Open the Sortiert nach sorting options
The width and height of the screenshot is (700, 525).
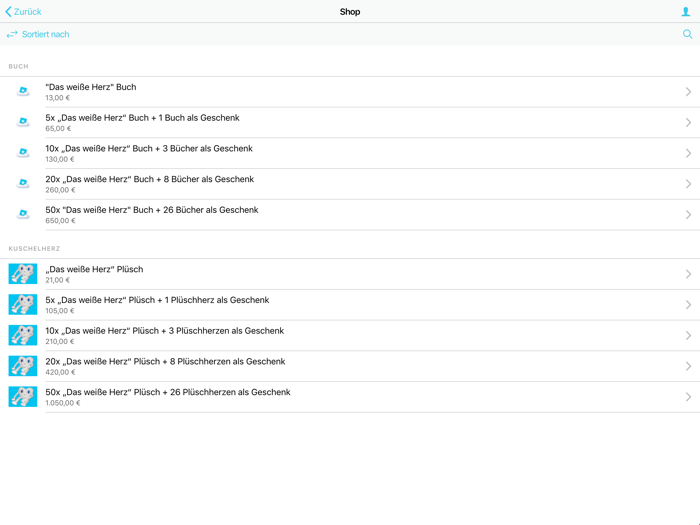pos(45,34)
